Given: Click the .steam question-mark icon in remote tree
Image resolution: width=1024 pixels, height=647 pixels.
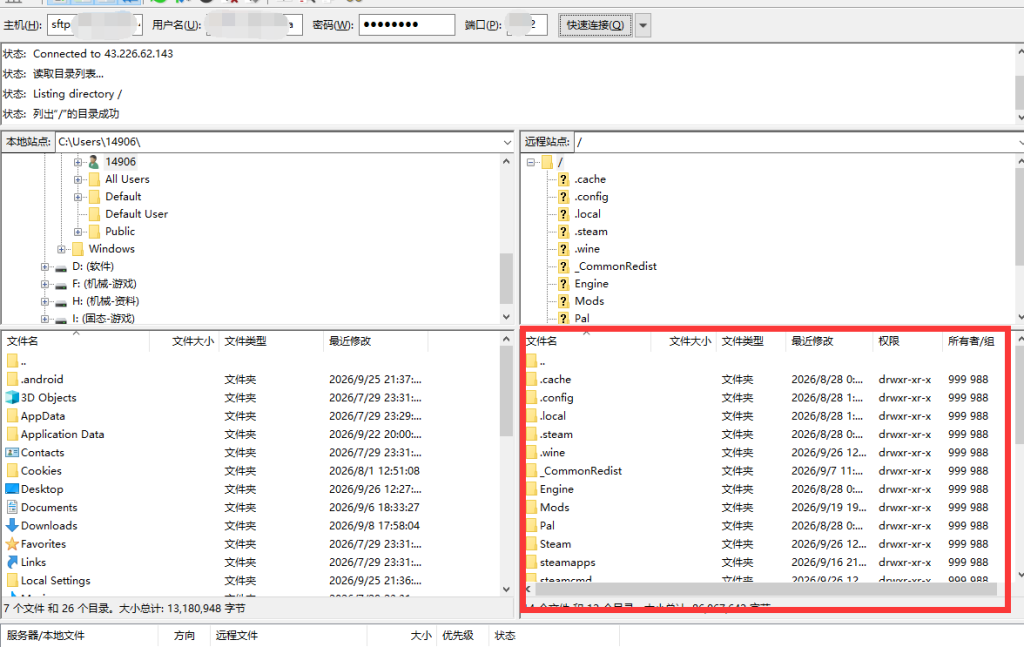Looking at the screenshot, I should point(564,232).
